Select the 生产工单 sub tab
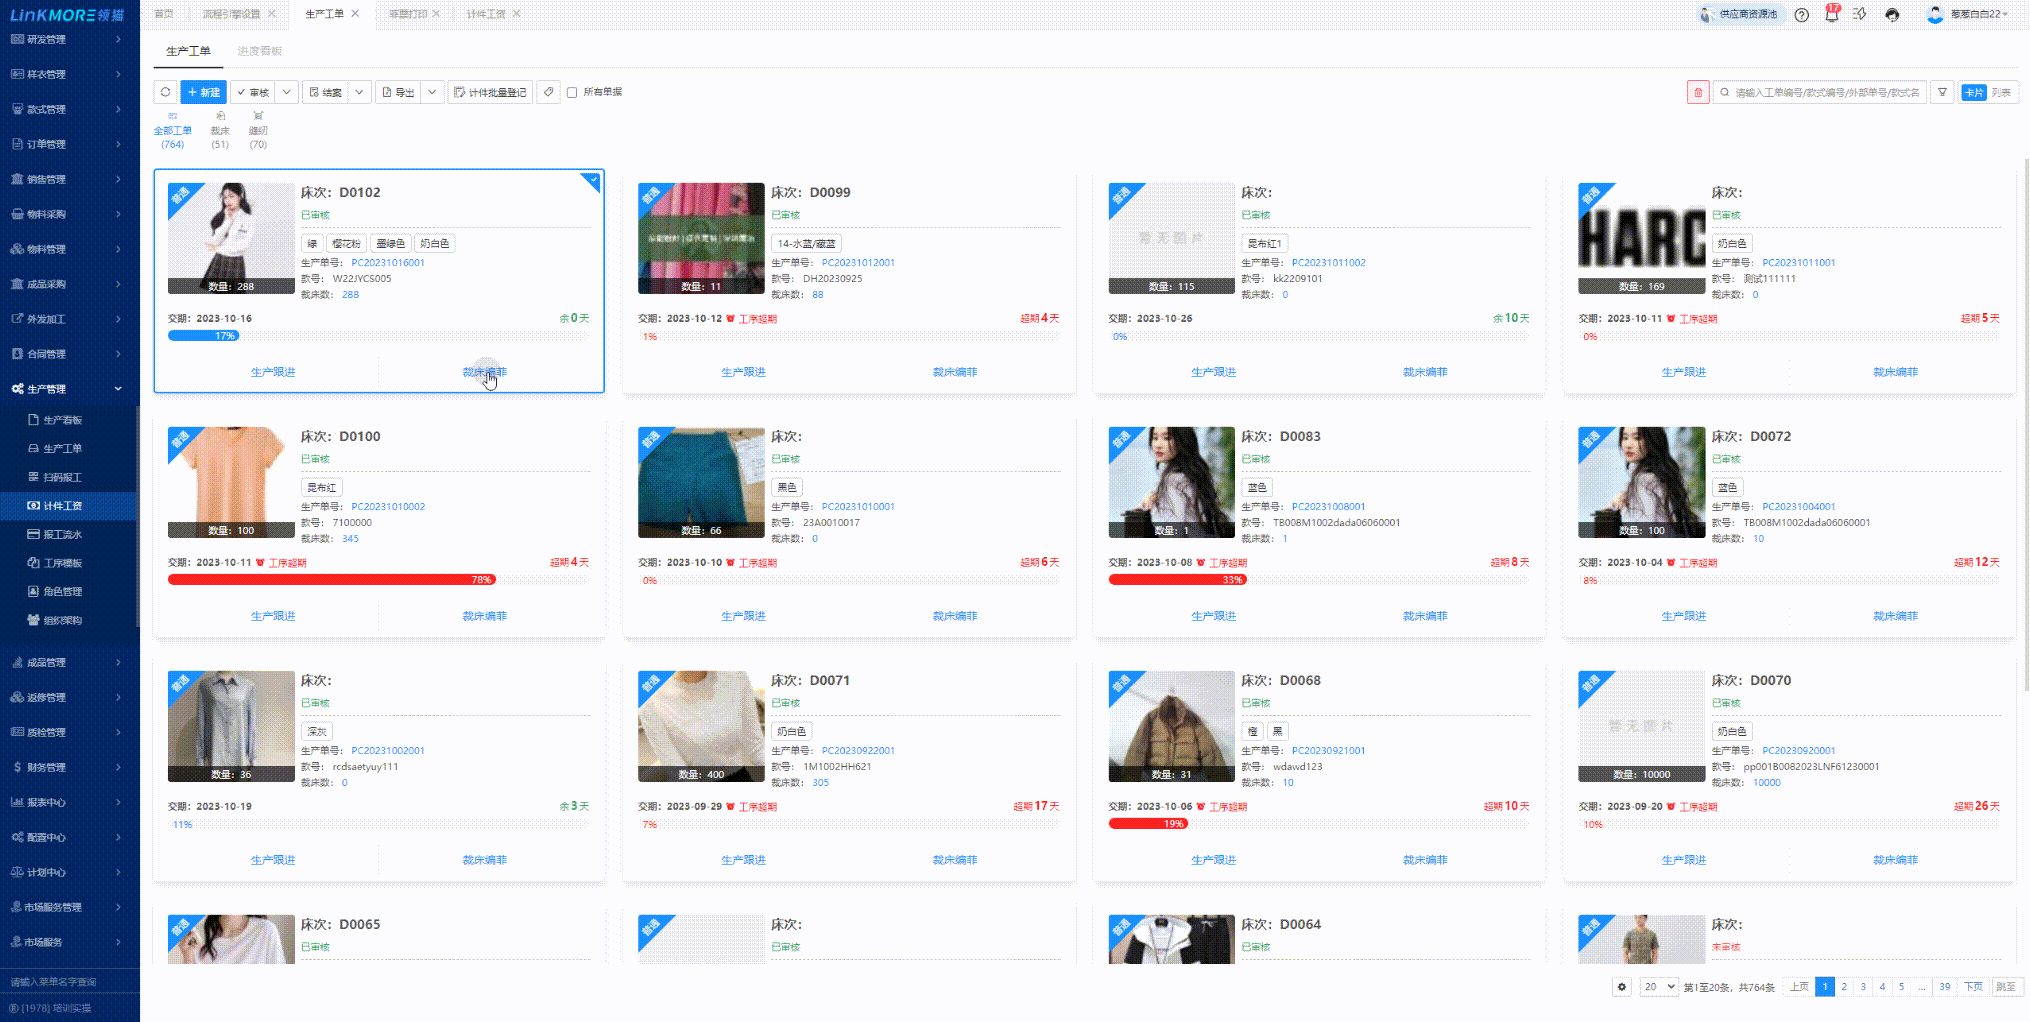Viewport: 2030px width, 1022px height. 188,51
